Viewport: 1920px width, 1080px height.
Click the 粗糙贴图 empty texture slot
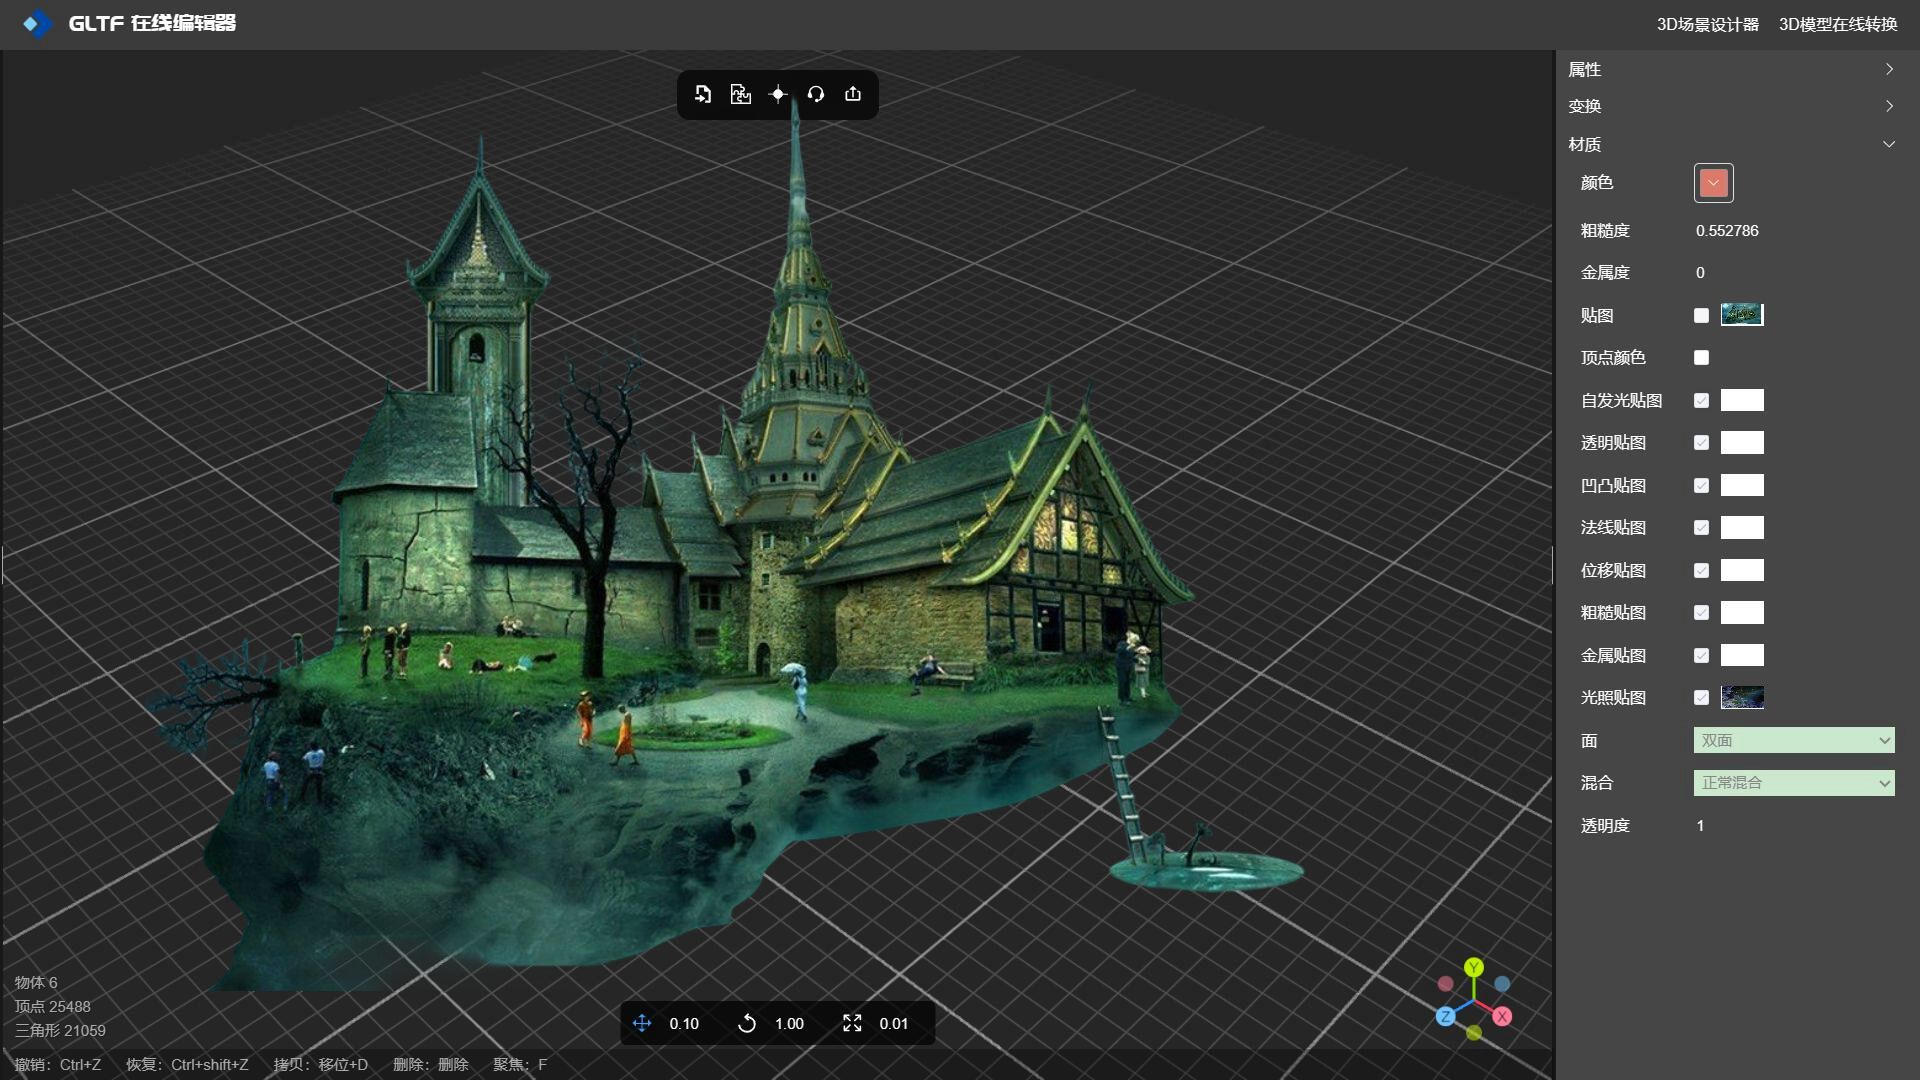[1742, 613]
